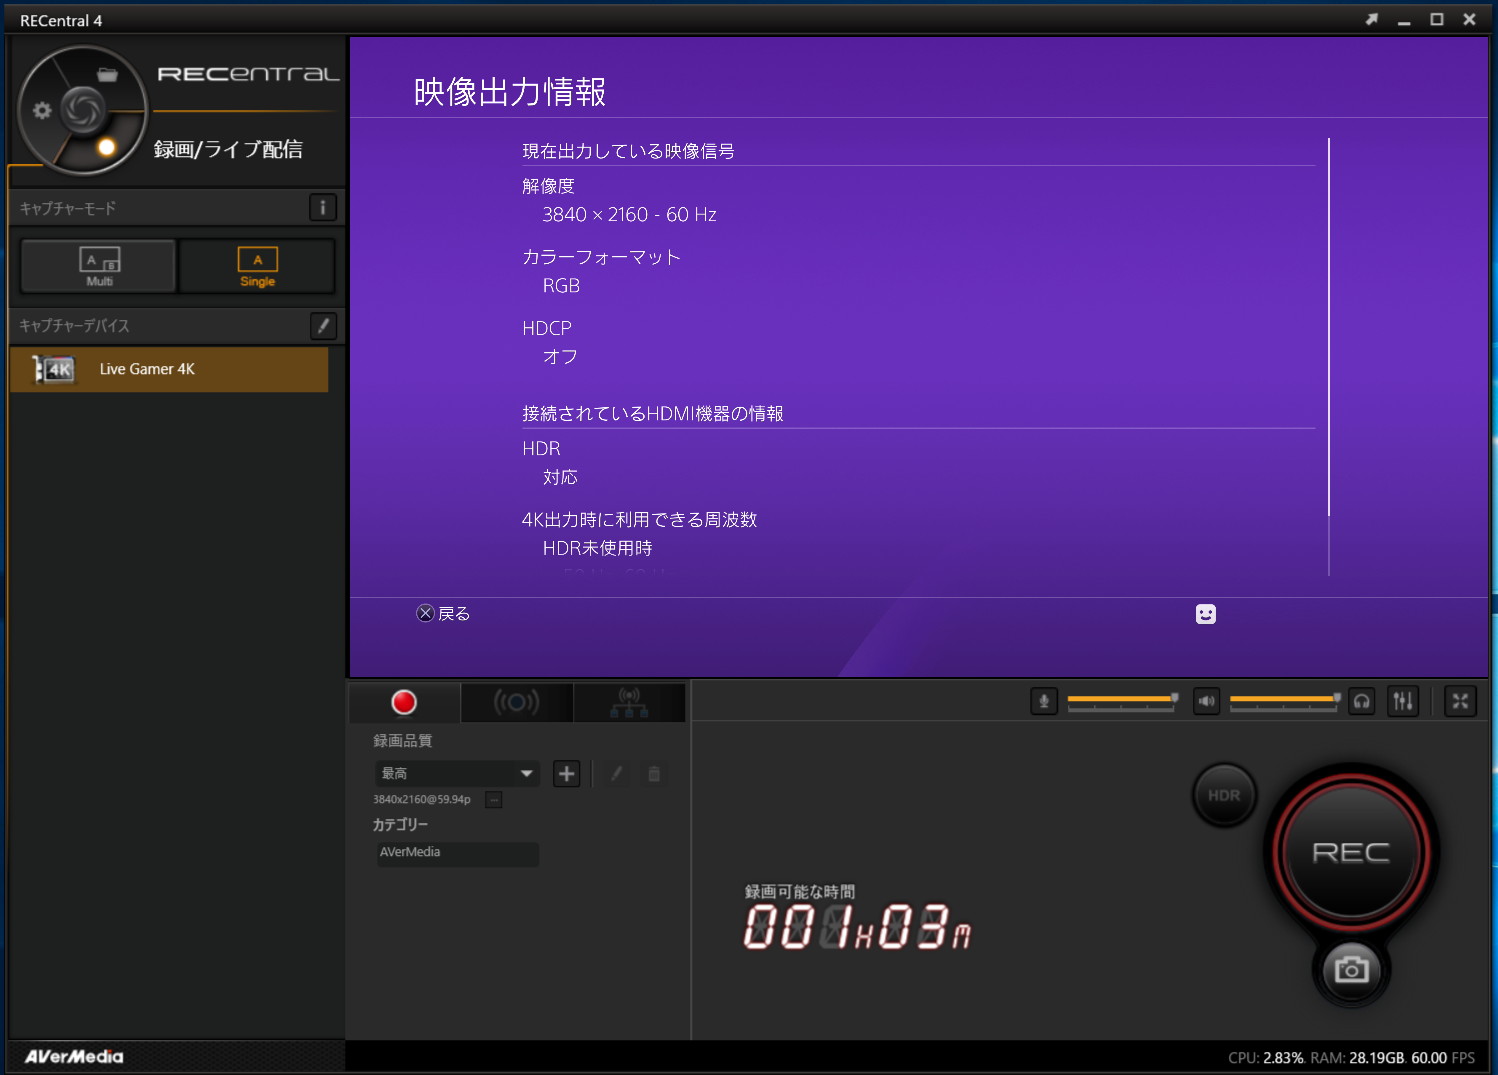1498x1075 pixels.
Task: Open the ellipsis next to 3840x2160@59.94p
Action: pyautogui.click(x=493, y=799)
